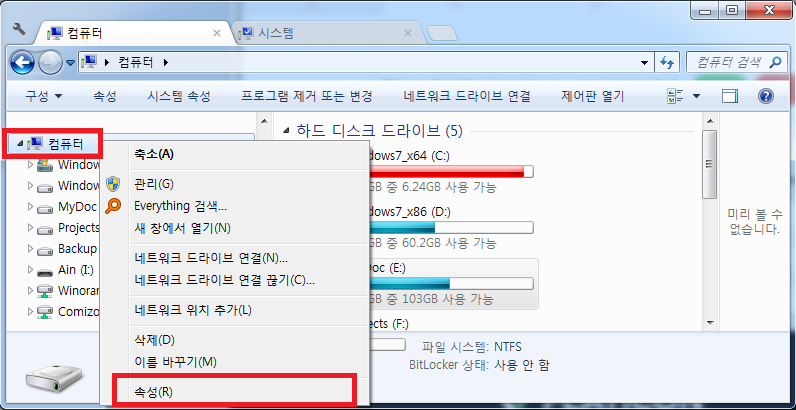
Task: Toggle the preview pane icon
Action: (729, 96)
